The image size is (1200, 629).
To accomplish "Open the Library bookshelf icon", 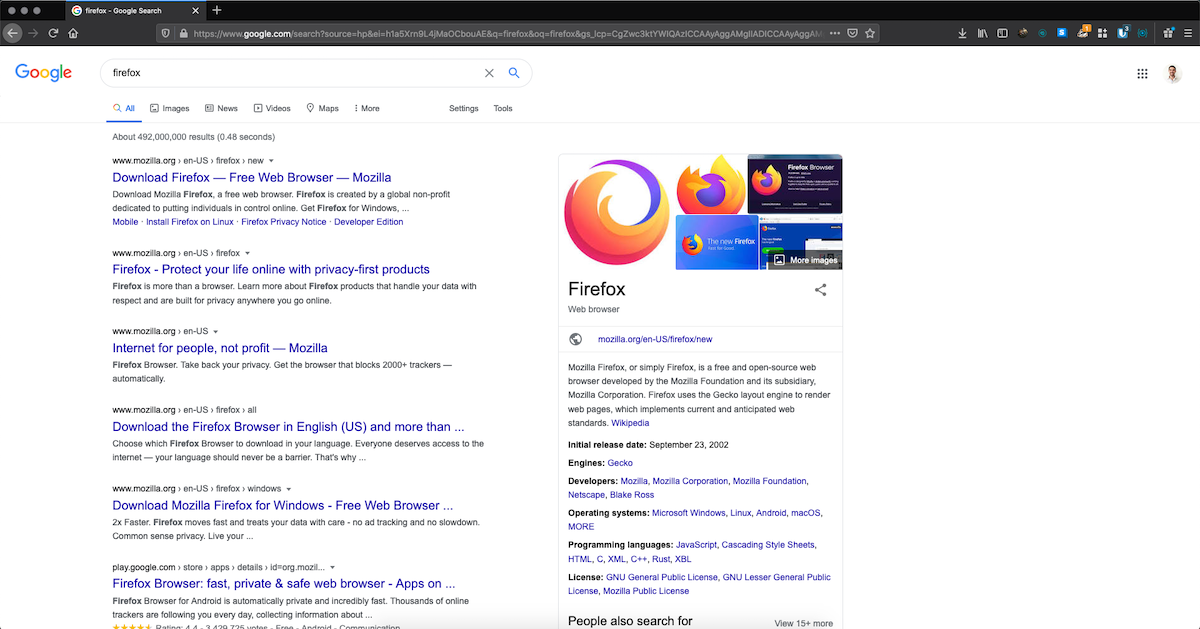I will click(x=983, y=33).
